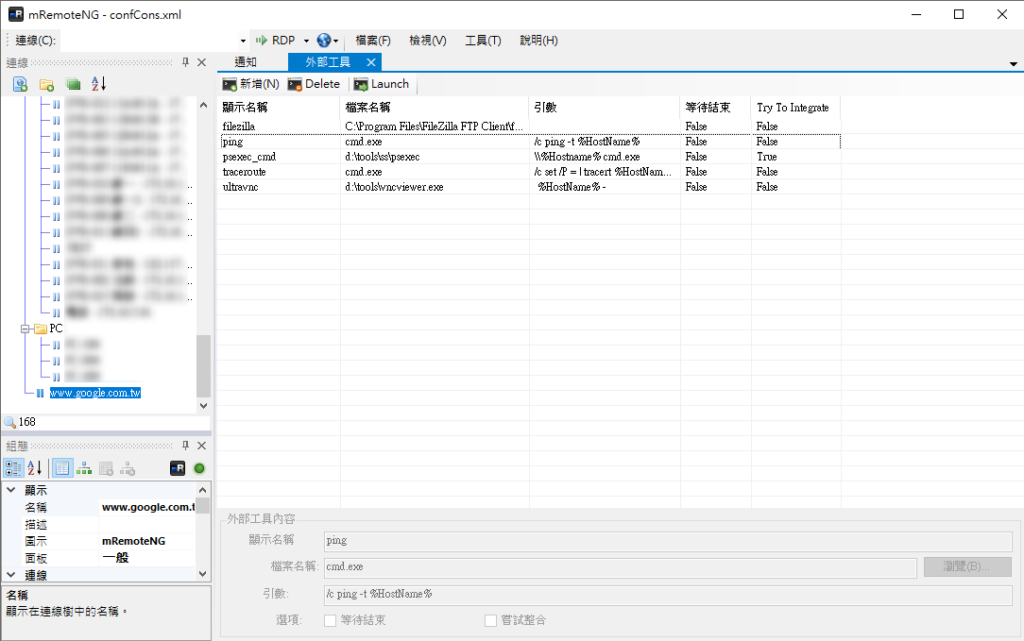This screenshot has height=641, width=1024.
Task: Close the 外部工具 tab
Action: 371,62
